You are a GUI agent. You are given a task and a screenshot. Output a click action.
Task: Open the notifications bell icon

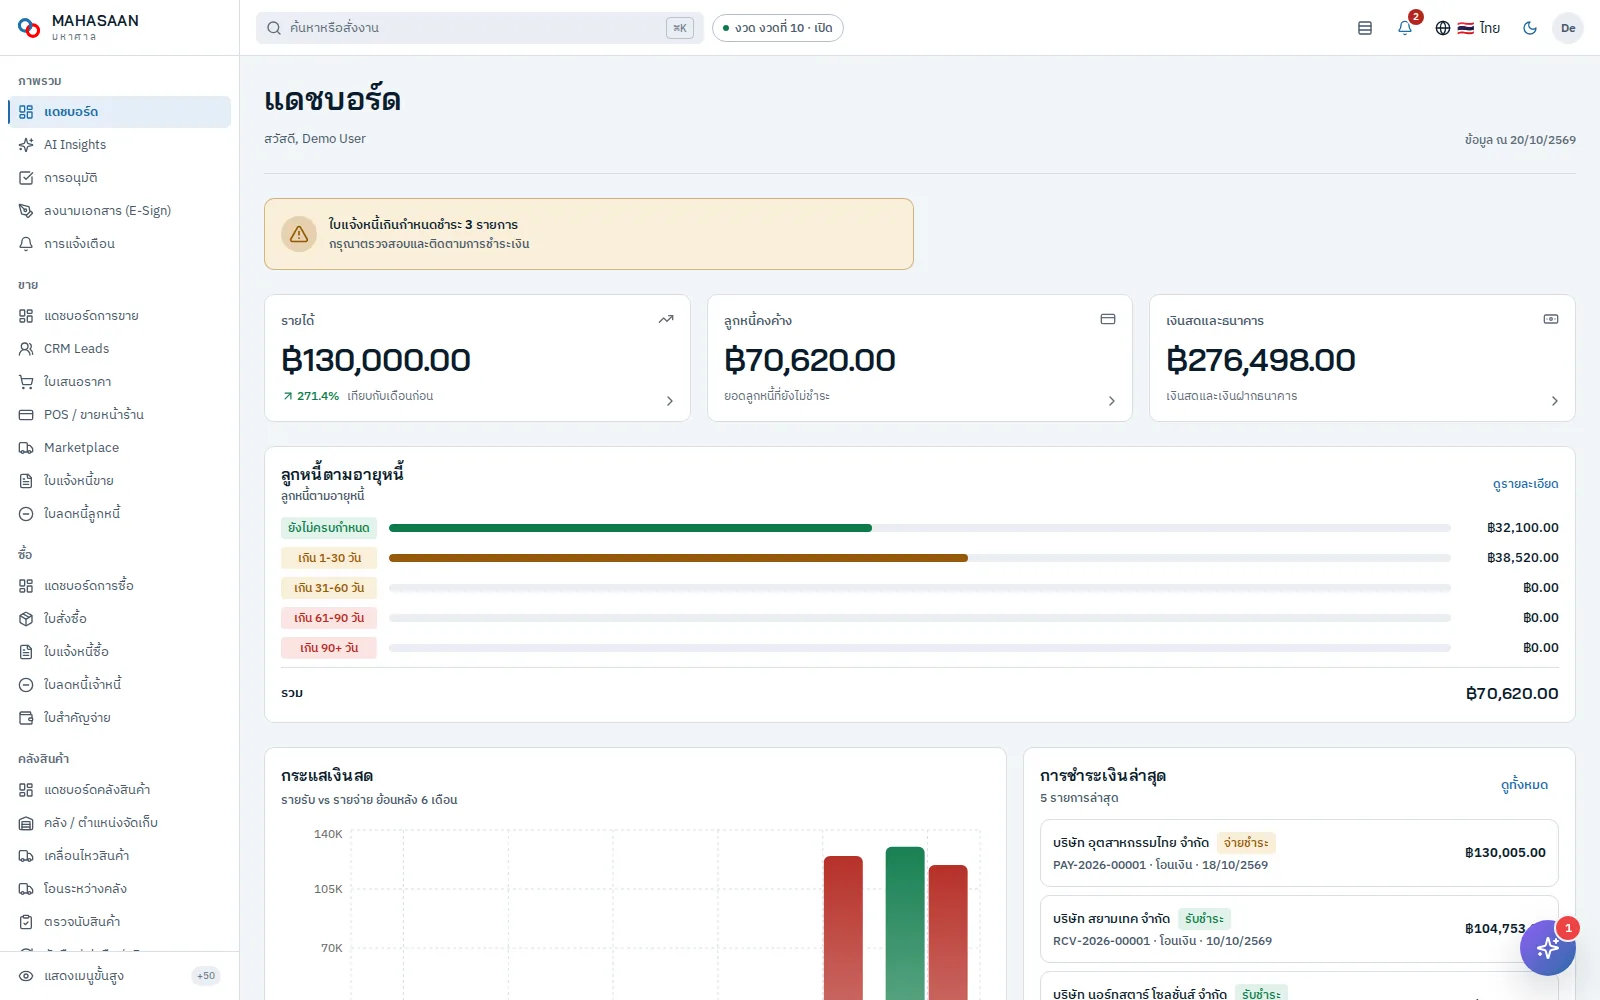coord(1405,28)
